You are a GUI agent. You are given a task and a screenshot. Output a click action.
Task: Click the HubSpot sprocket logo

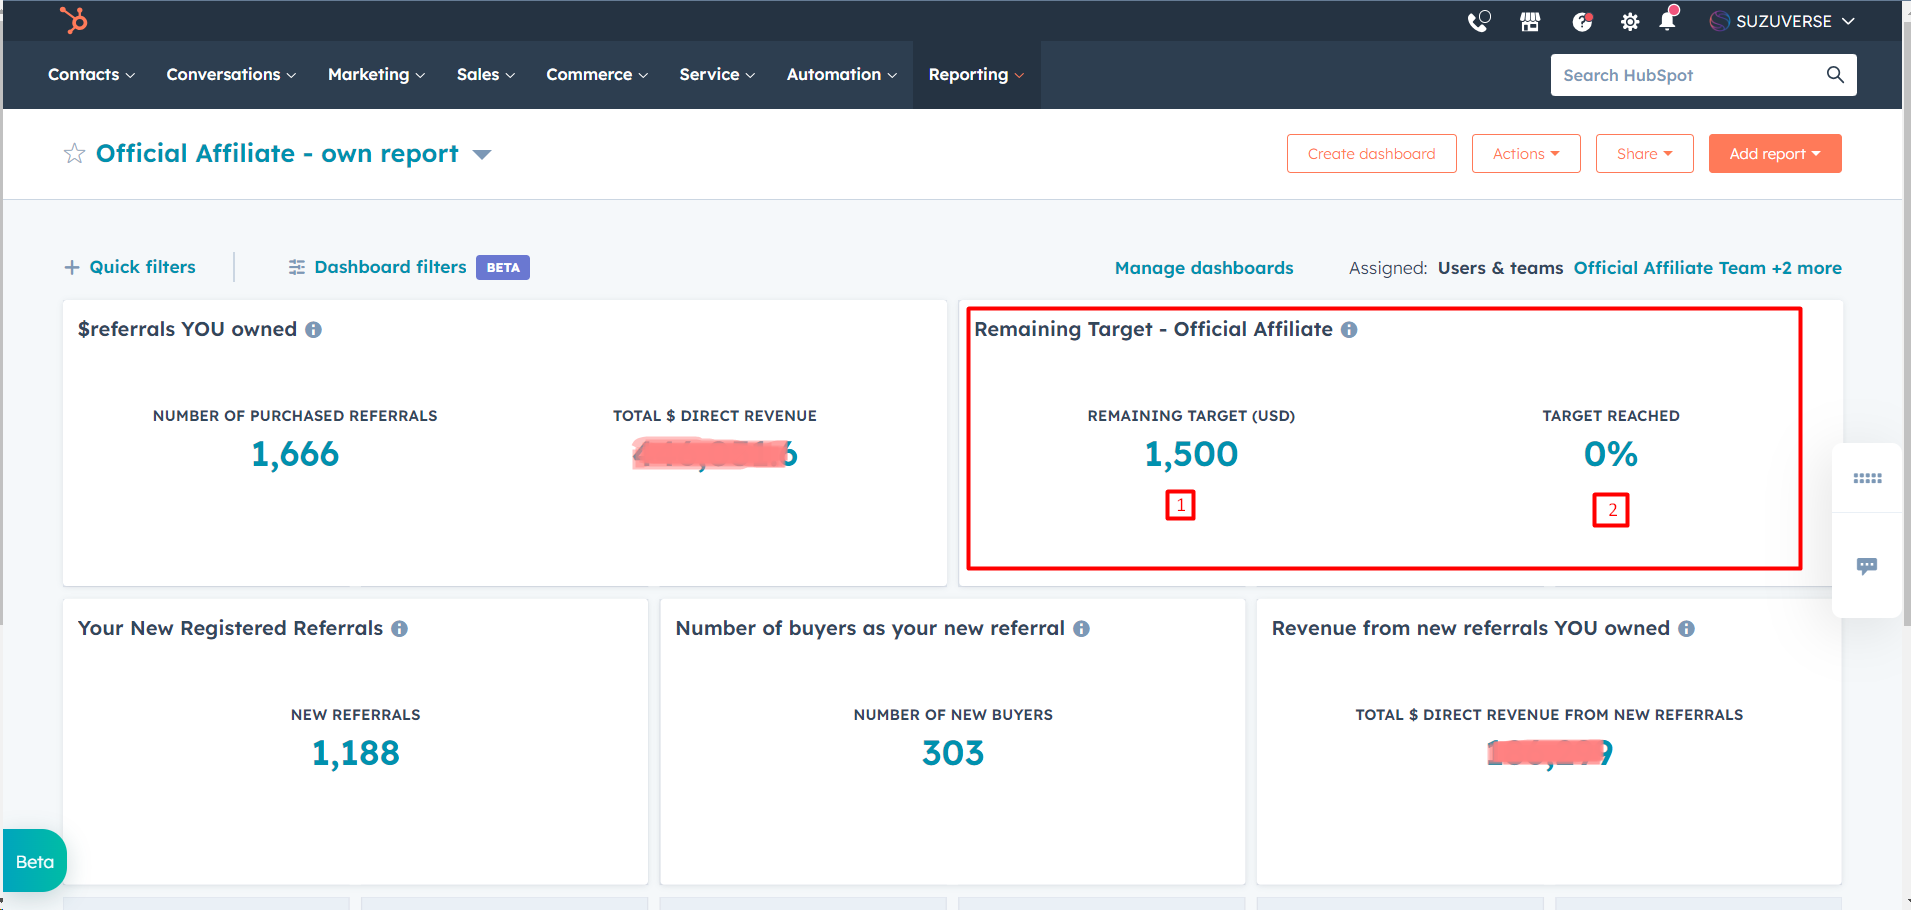click(x=74, y=20)
